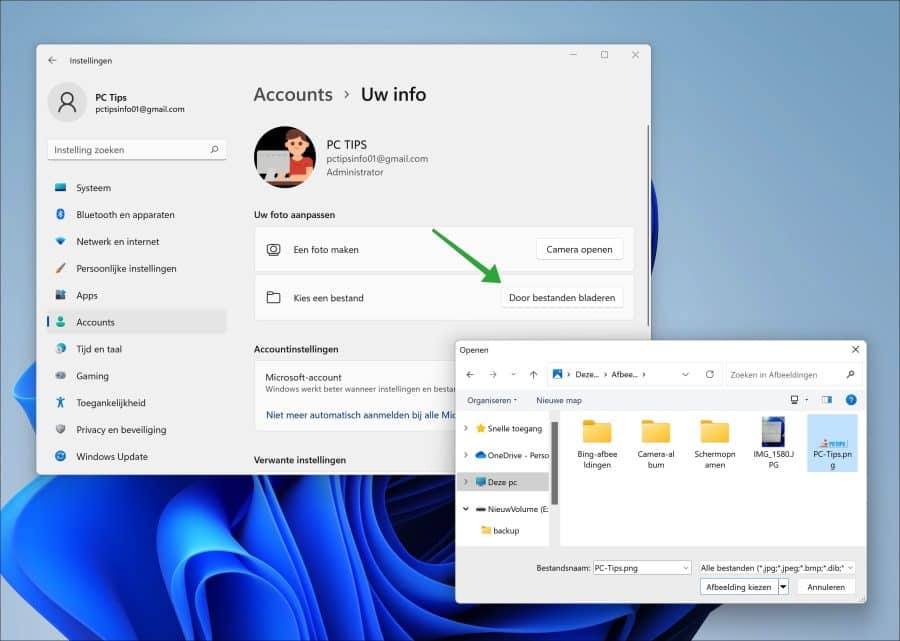Expand Deze pc tree node

(466, 482)
